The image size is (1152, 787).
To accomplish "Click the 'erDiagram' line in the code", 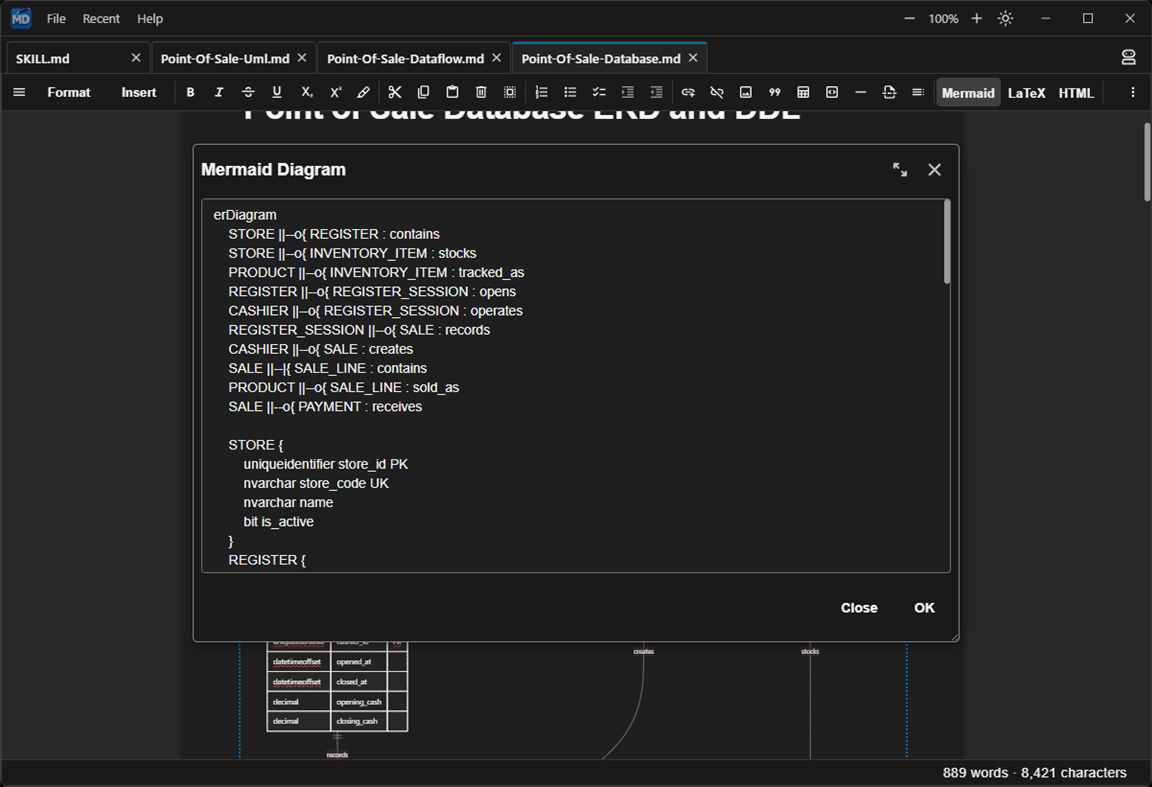I will pyautogui.click(x=245, y=215).
